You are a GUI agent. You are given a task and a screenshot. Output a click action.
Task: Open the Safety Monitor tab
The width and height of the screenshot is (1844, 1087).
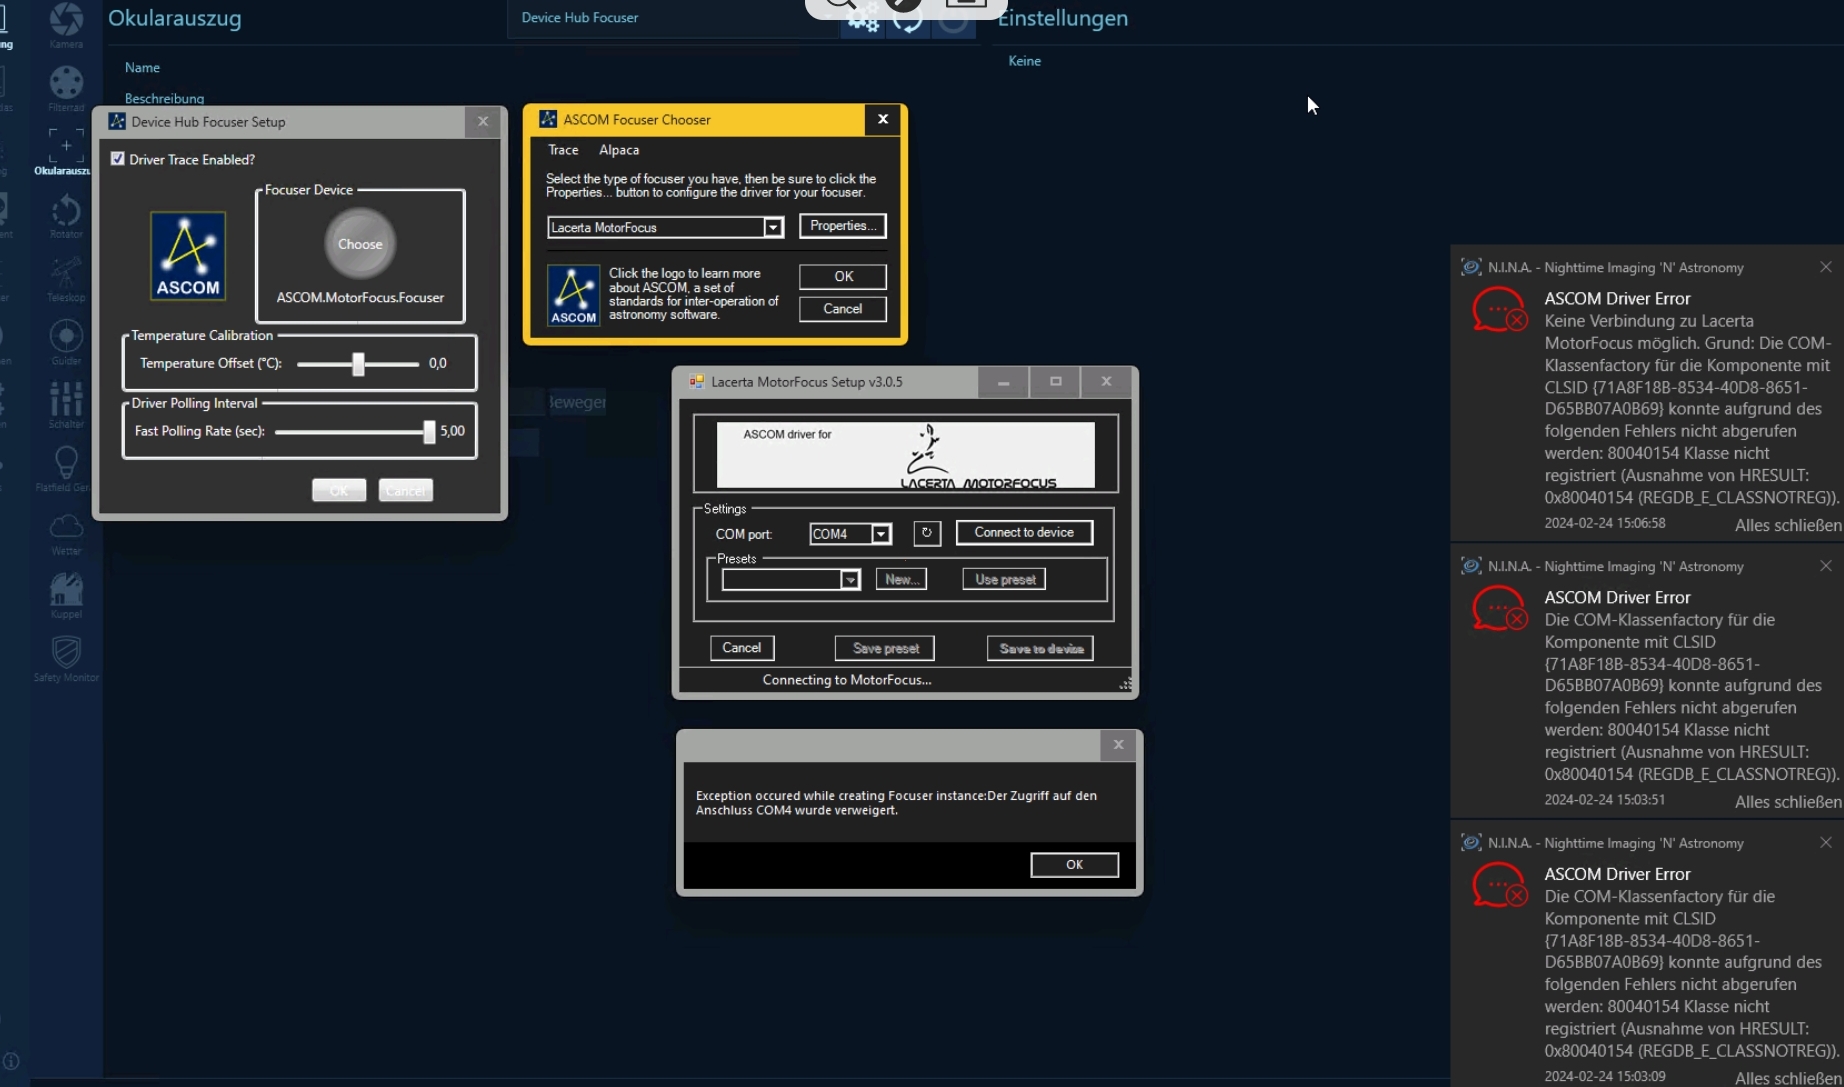66,658
